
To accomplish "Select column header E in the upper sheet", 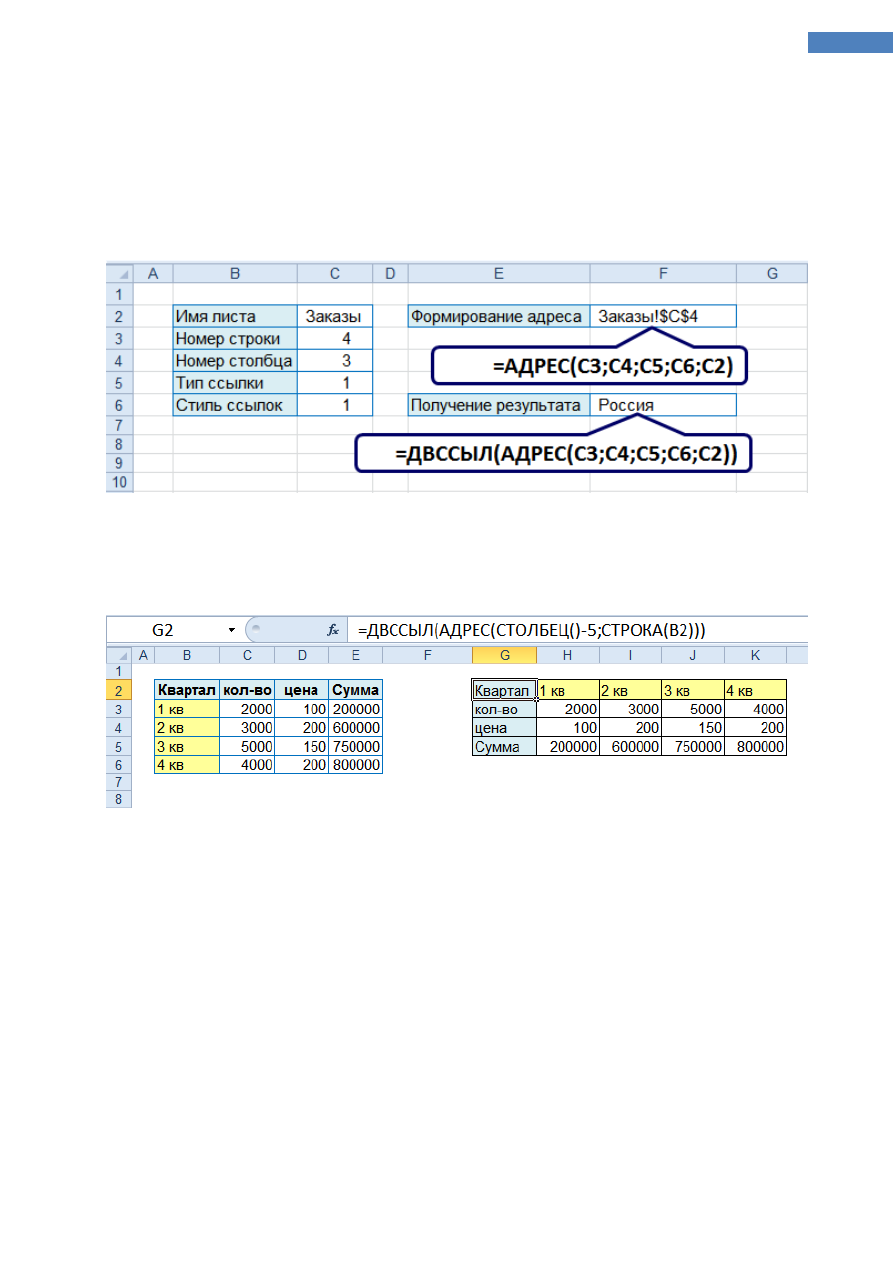I will click(x=498, y=272).
